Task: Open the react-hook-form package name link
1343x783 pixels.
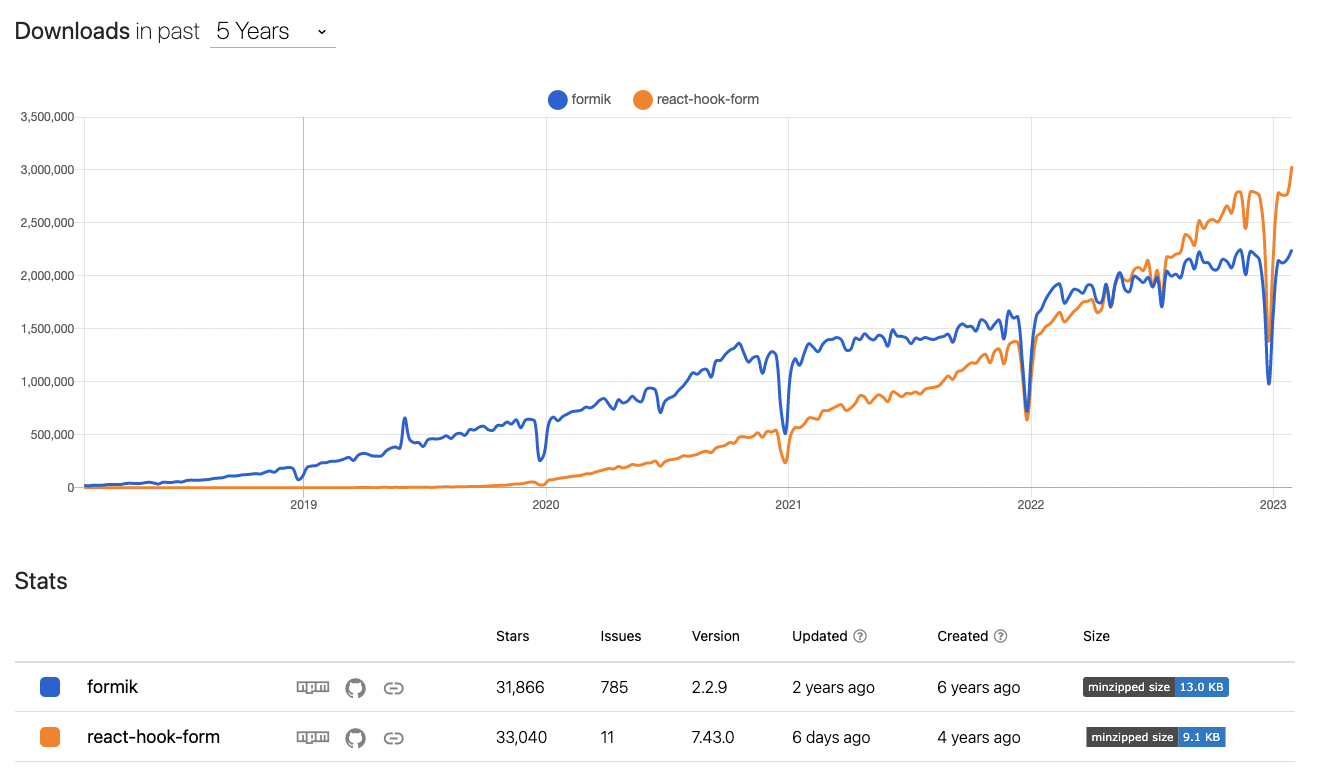Action: coord(154,737)
